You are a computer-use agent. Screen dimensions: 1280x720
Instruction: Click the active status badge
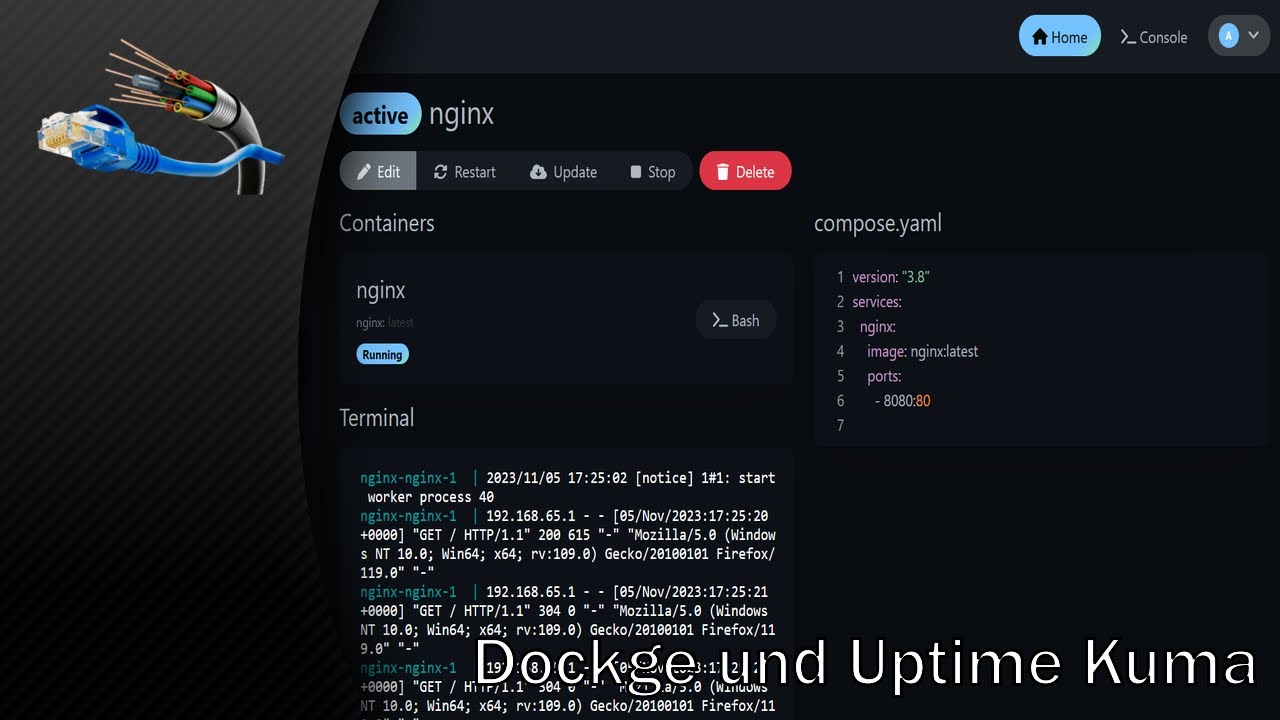tap(380, 115)
